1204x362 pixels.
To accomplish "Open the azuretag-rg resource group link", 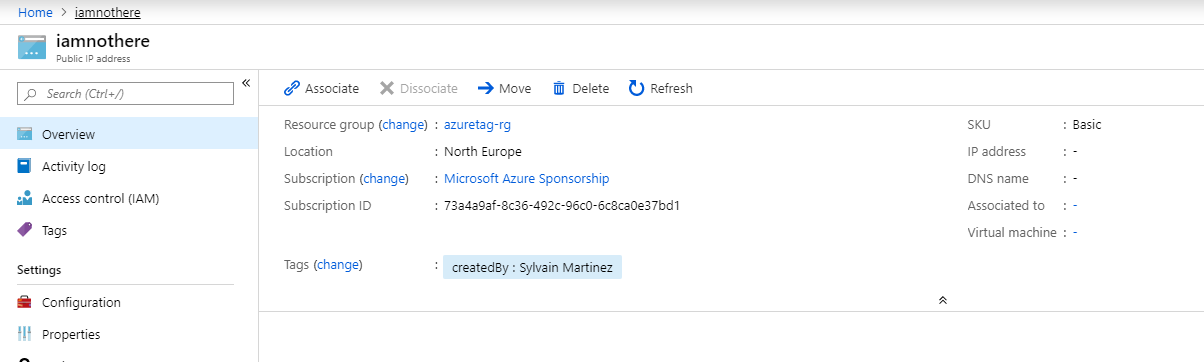I will pos(478,125).
